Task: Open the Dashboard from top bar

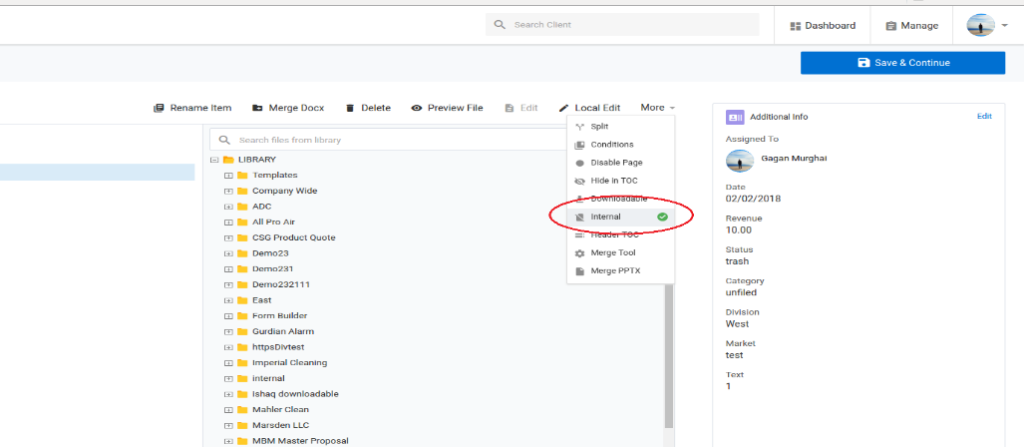Action: [822, 26]
